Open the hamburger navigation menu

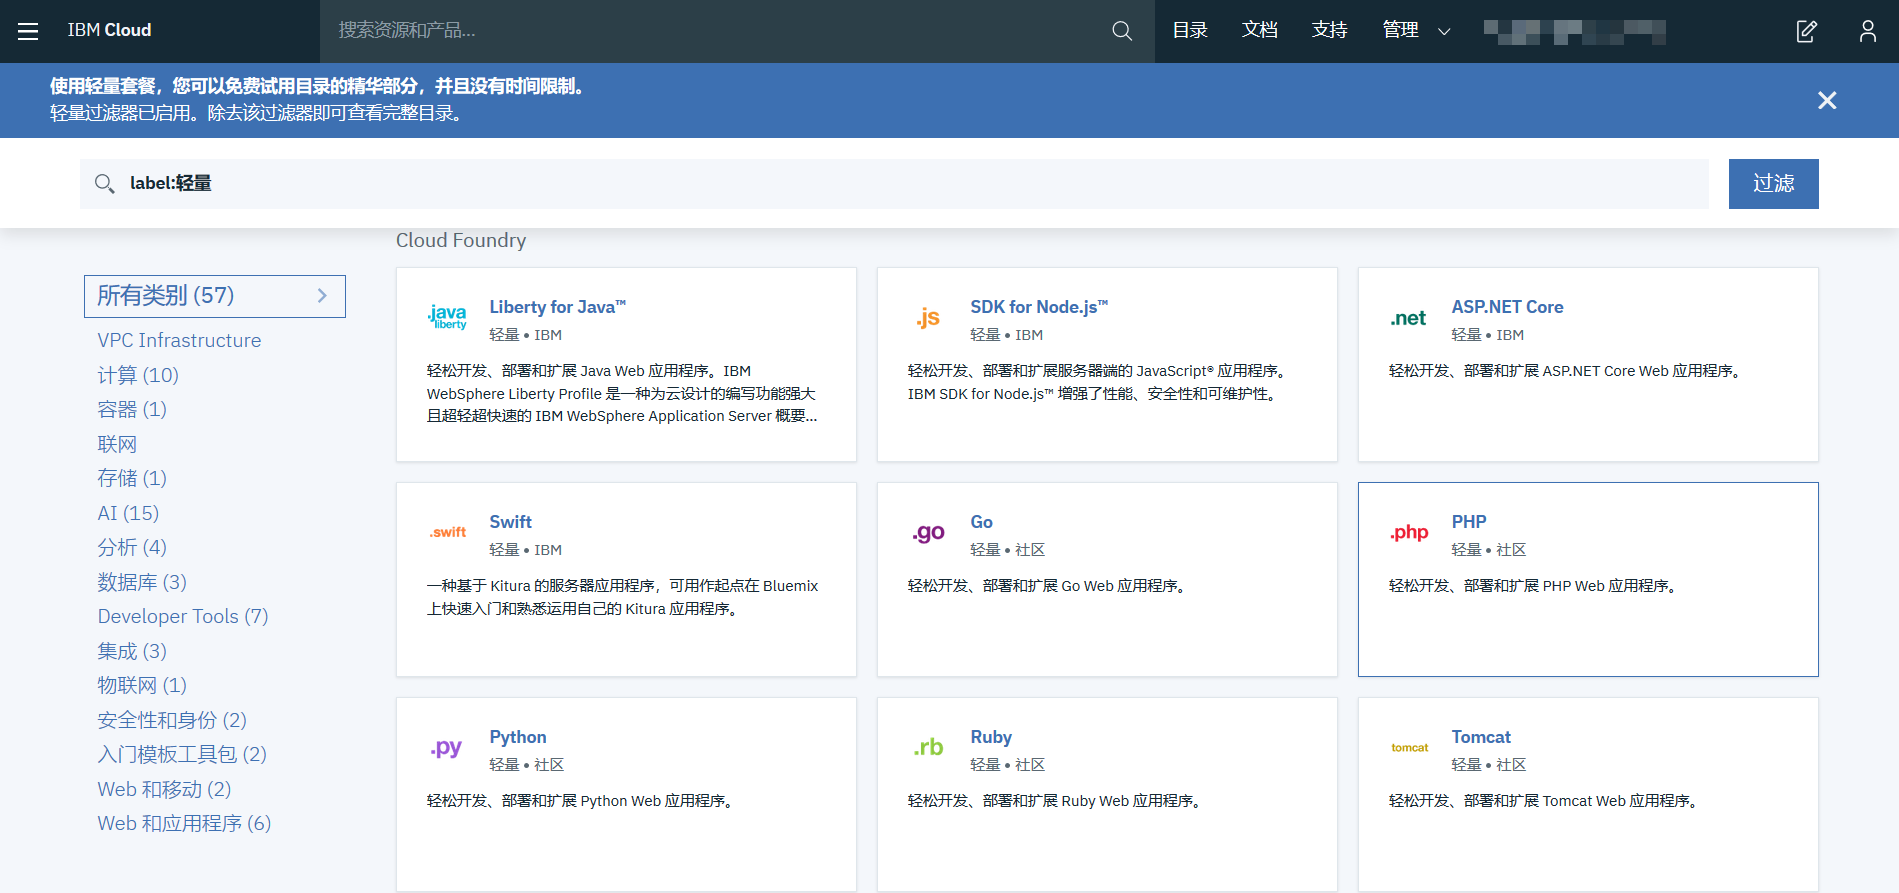28,31
